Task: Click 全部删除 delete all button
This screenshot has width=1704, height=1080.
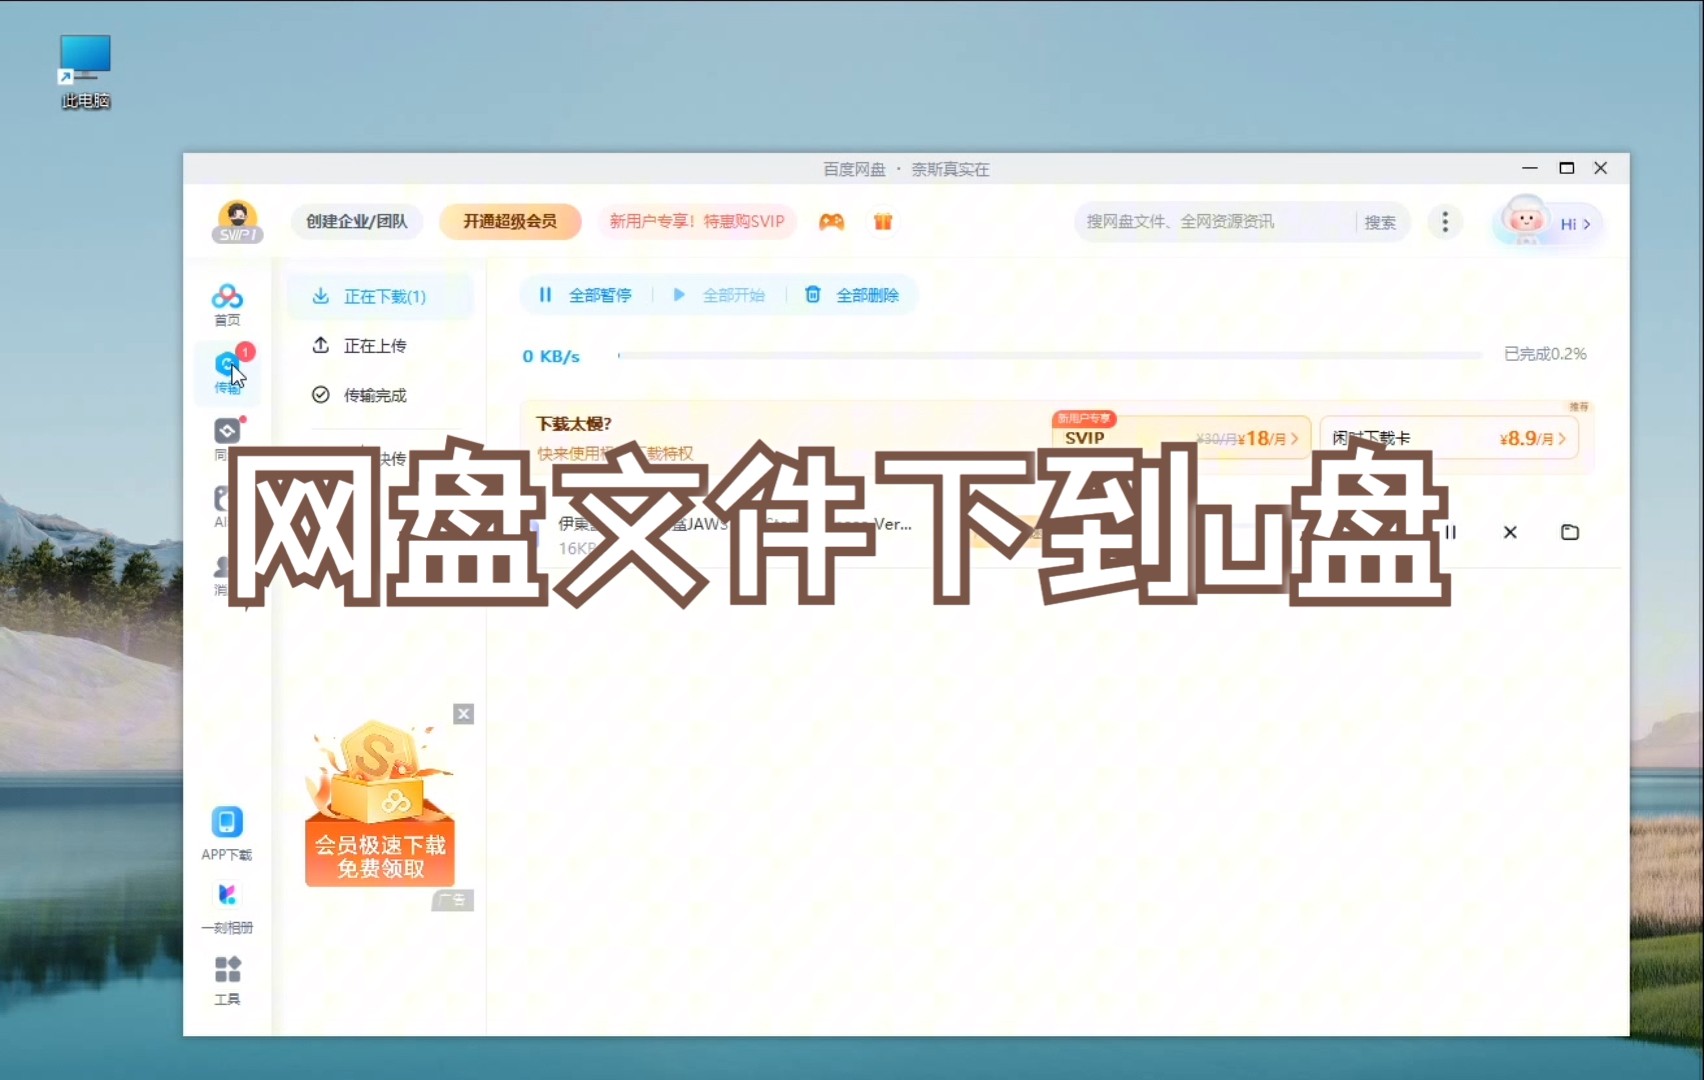Action: [x=852, y=295]
